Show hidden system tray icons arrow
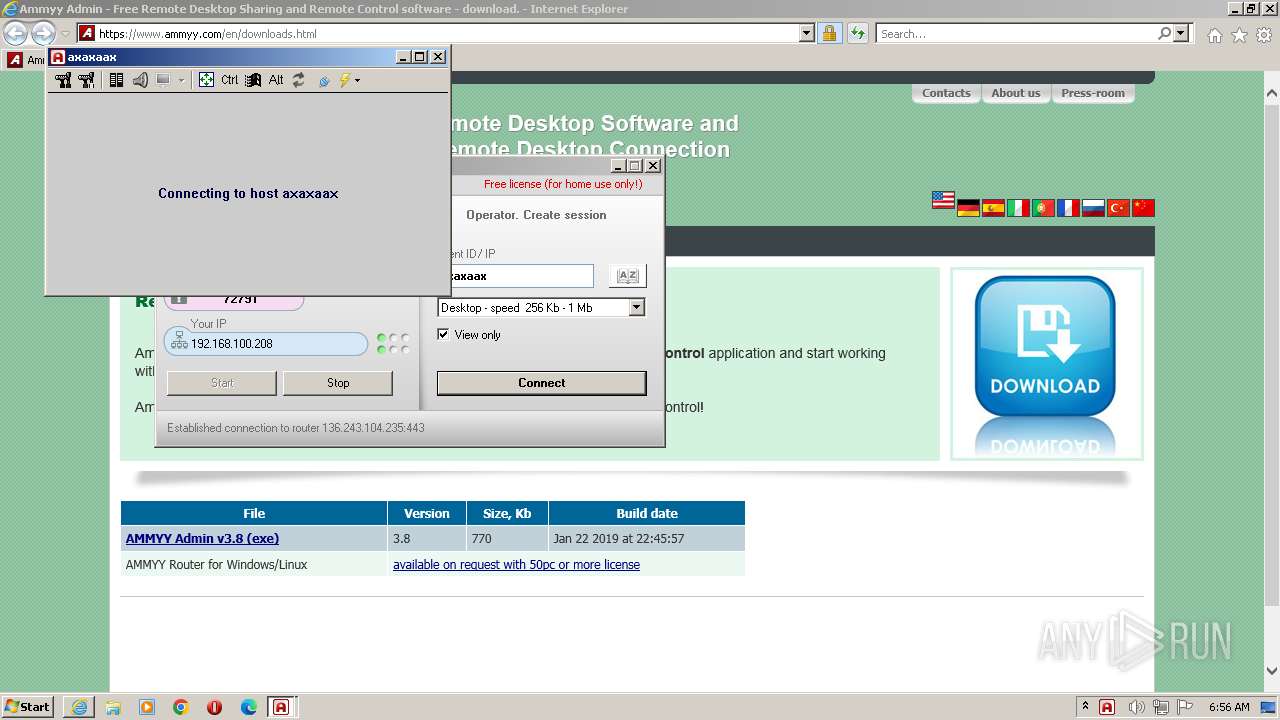 (x=1085, y=707)
